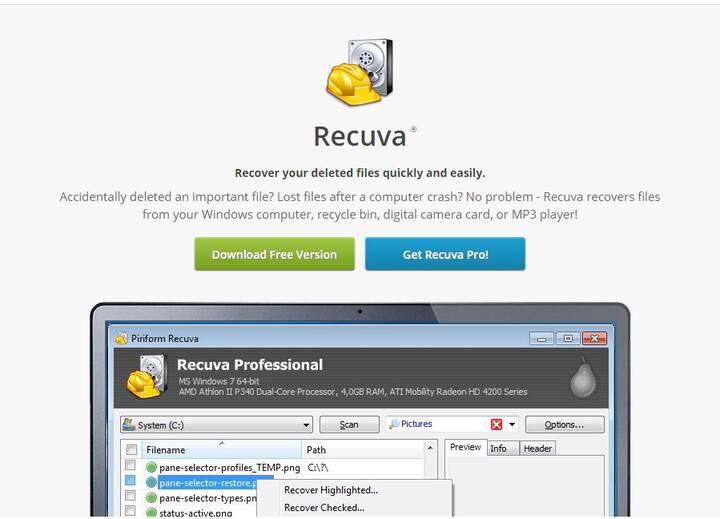Image resolution: width=720 pixels, height=519 pixels.
Task: Click the title bar Piriform Recuva icon
Action: pyautogui.click(x=121, y=338)
